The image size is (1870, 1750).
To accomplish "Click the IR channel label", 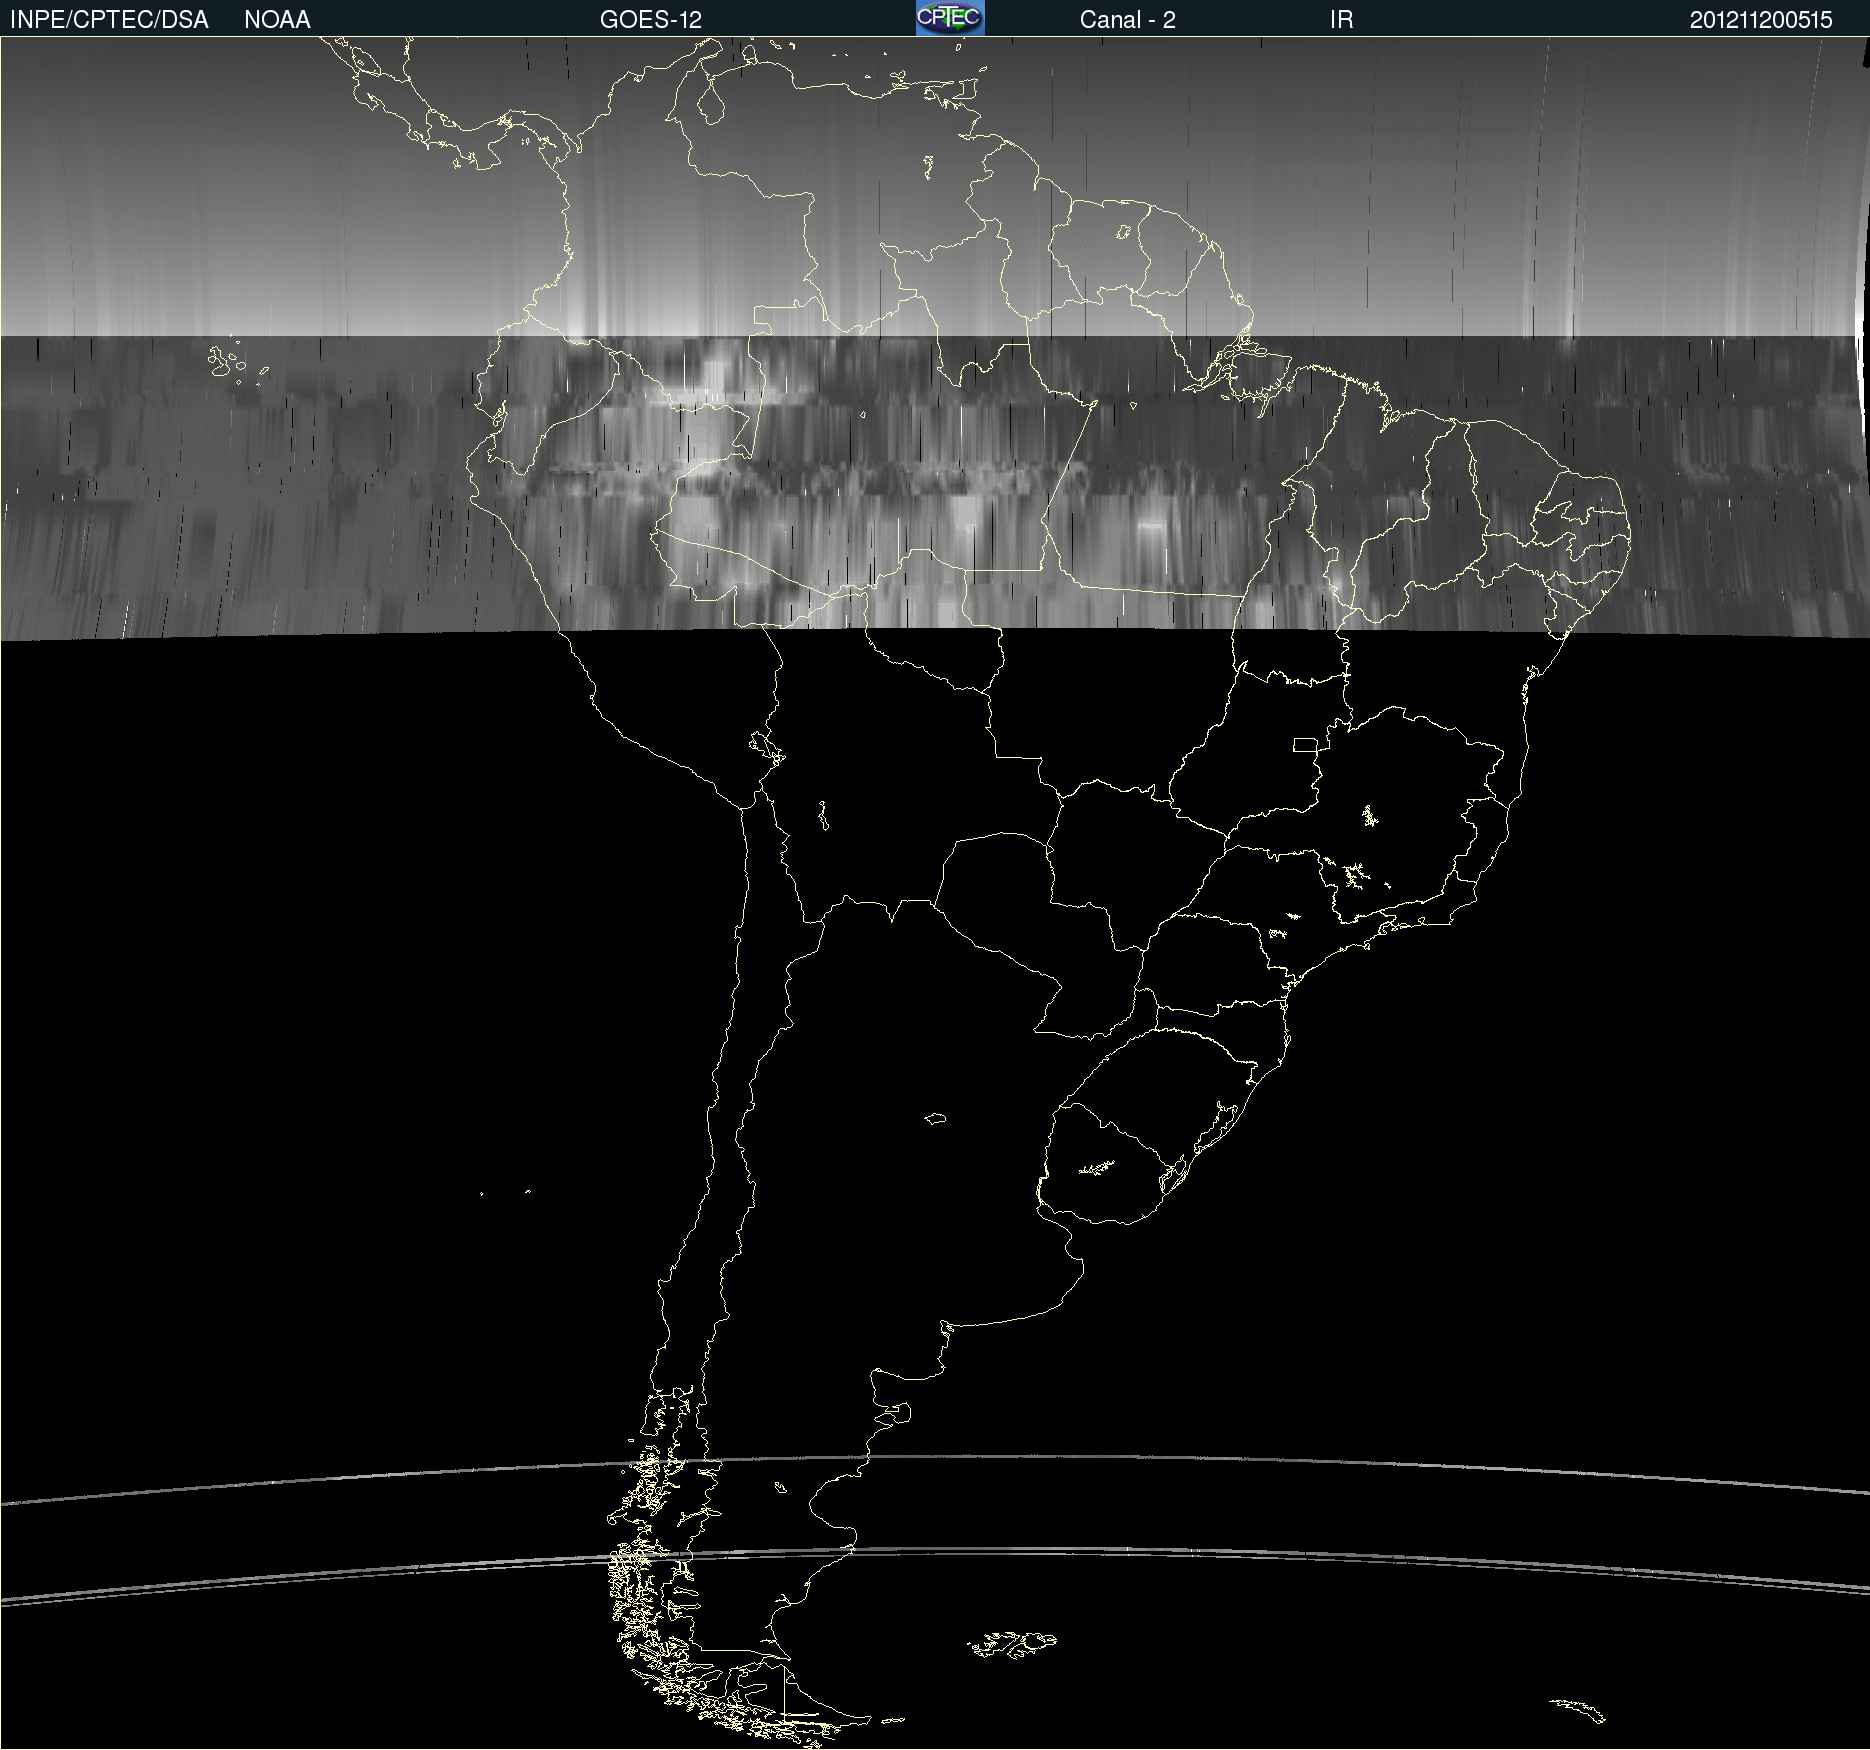I will click(x=1341, y=20).
